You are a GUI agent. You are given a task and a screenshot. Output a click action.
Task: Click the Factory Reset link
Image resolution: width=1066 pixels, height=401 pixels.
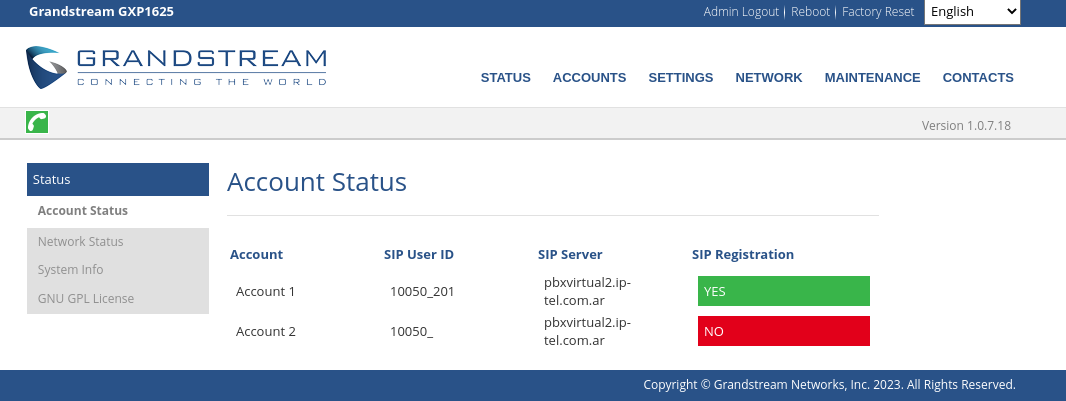[878, 12]
